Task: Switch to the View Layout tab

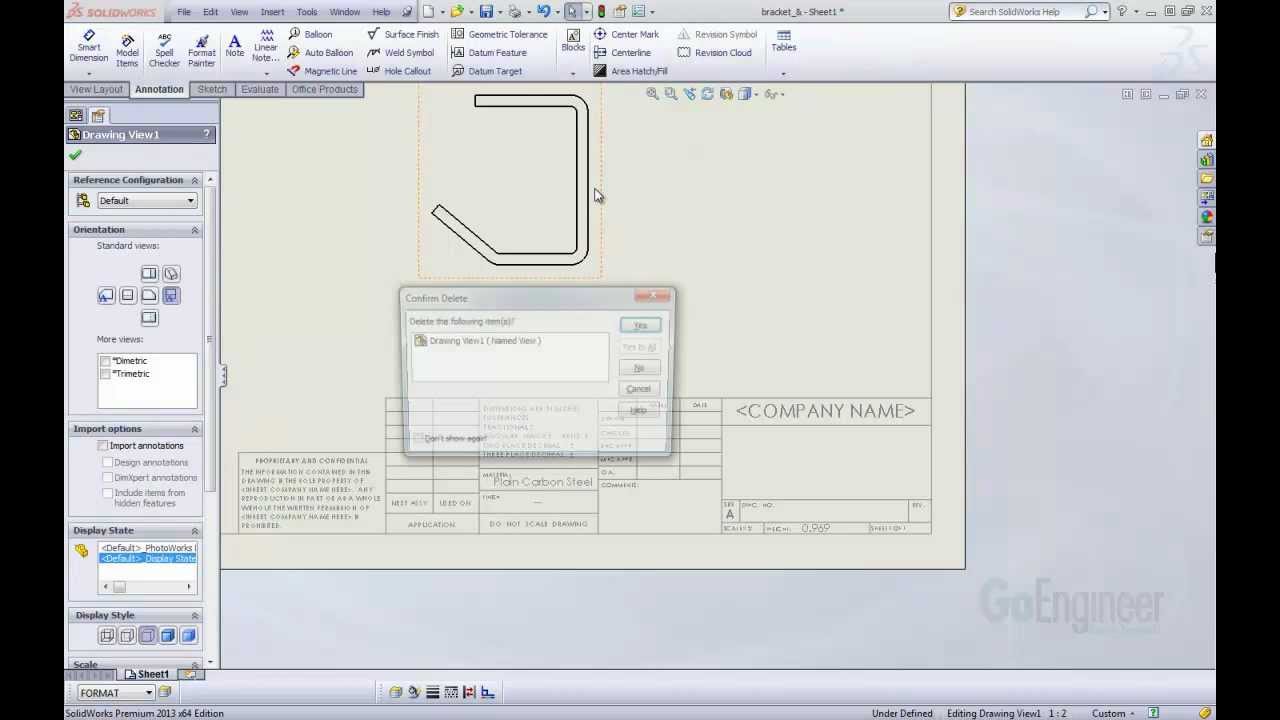Action: (x=96, y=89)
